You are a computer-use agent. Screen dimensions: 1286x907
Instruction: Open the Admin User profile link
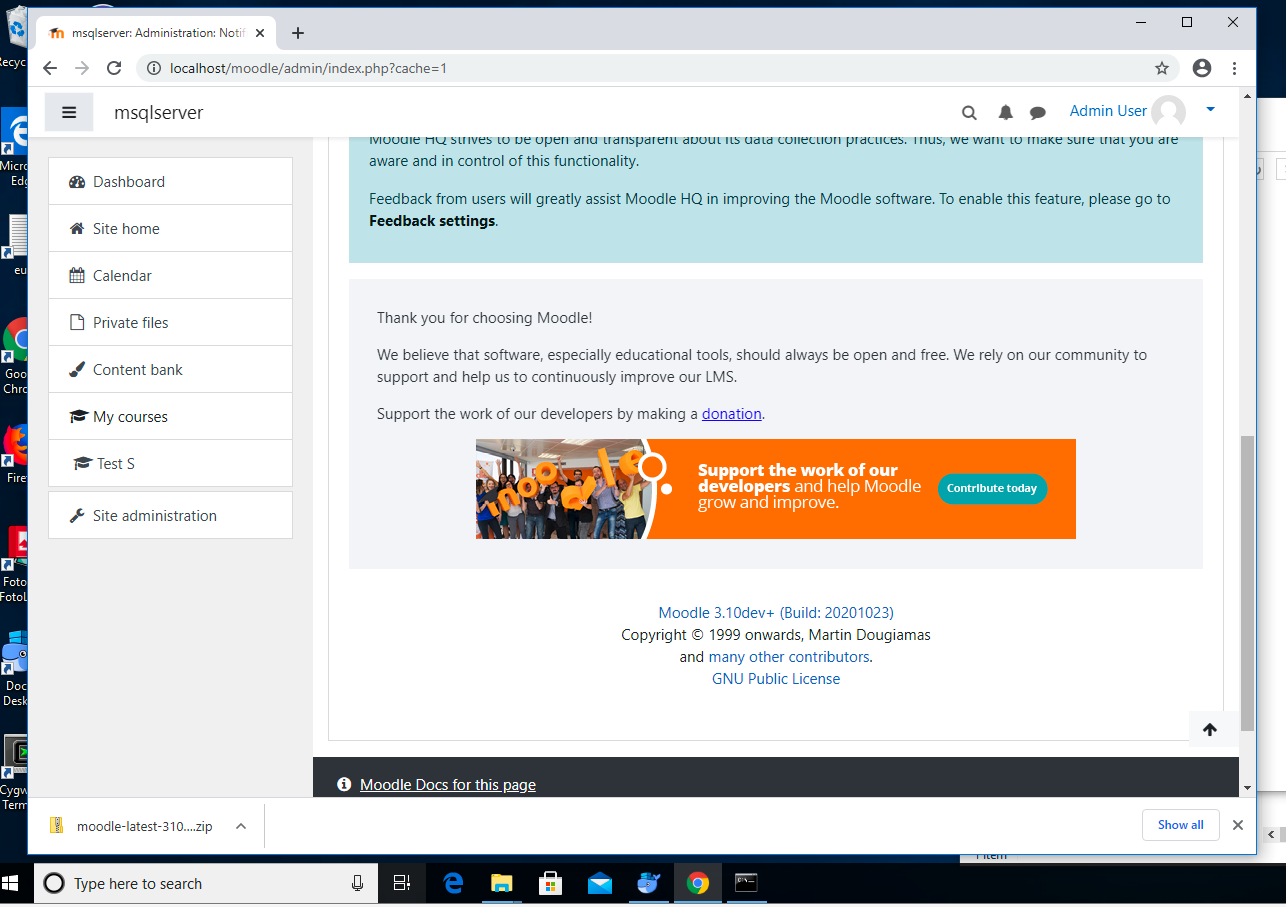pos(1108,111)
